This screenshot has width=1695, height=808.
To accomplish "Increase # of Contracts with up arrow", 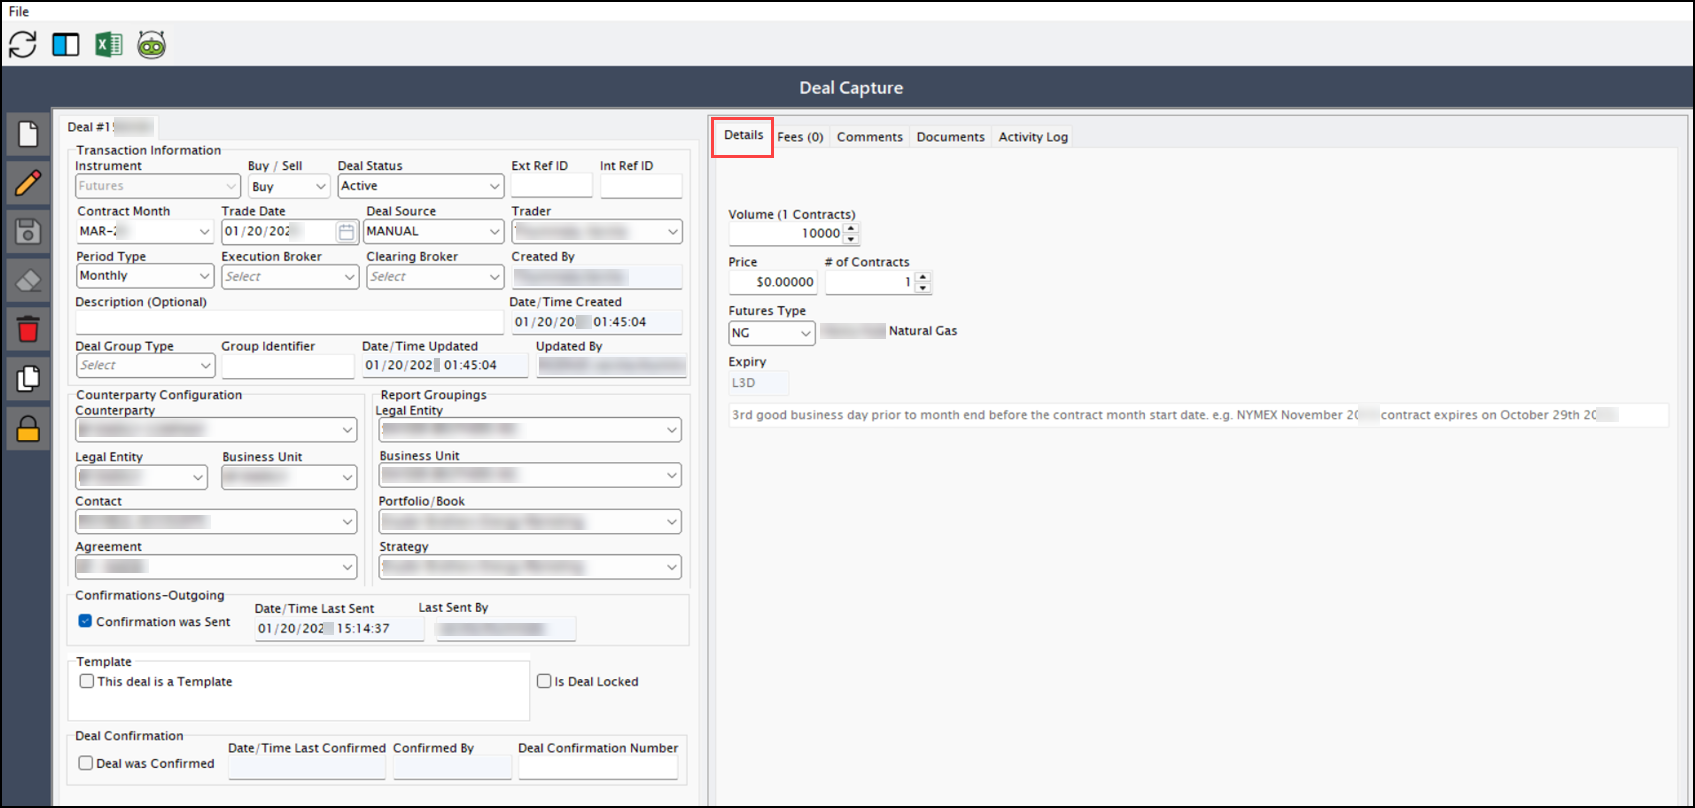I will 923,277.
